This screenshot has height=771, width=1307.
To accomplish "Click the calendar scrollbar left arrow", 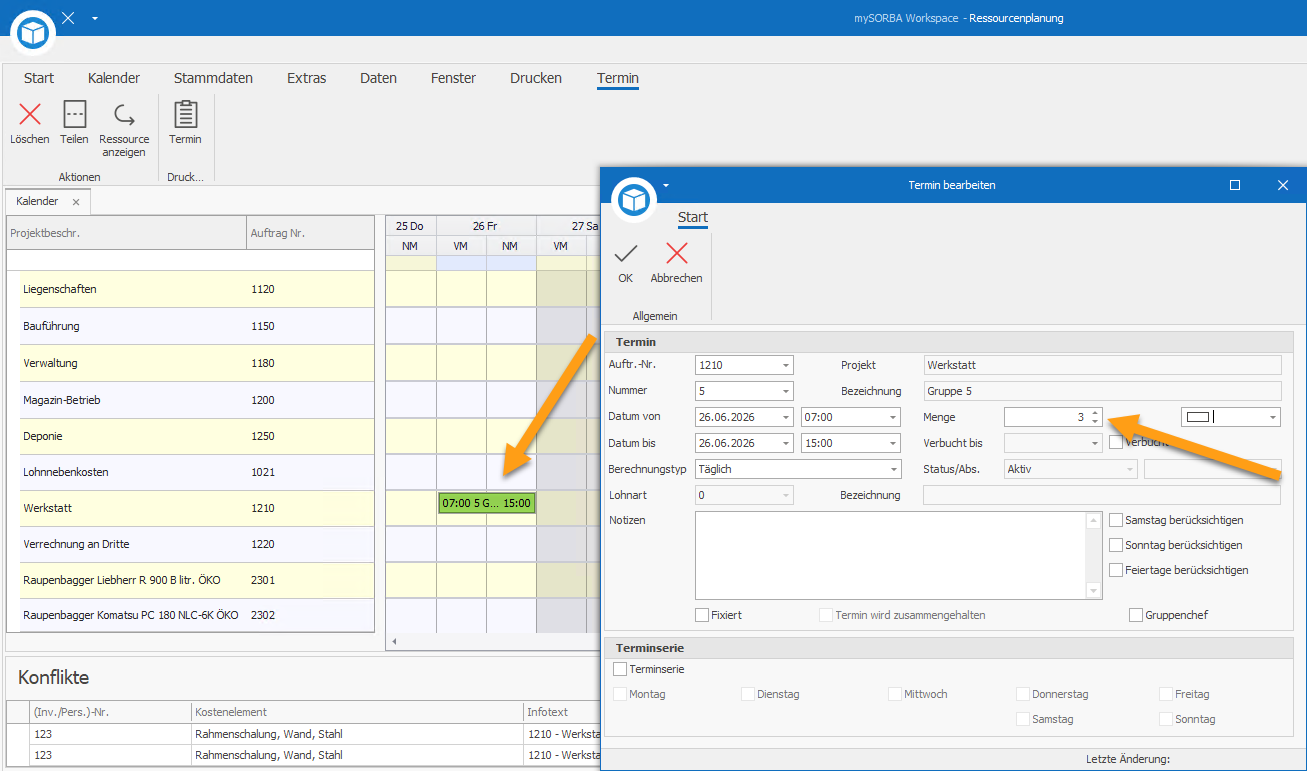I will coord(393,641).
